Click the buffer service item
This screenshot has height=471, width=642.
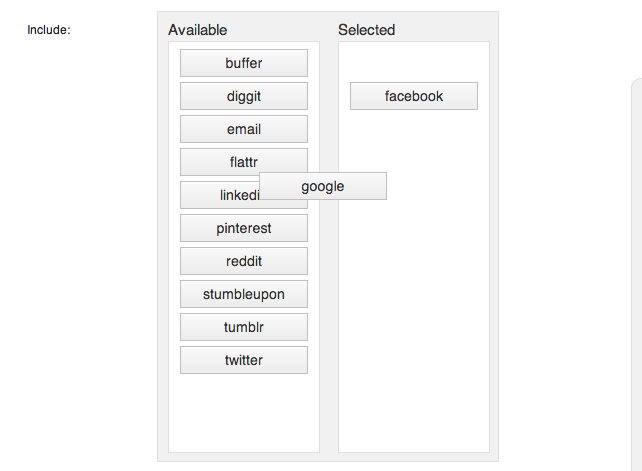(243, 63)
